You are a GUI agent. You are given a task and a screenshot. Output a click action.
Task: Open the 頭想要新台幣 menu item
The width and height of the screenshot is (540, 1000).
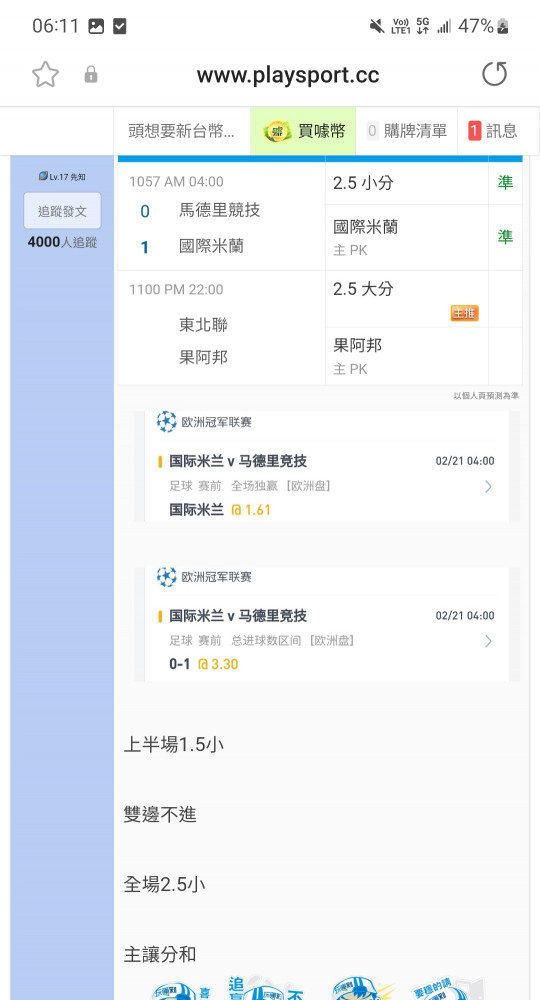click(x=182, y=131)
